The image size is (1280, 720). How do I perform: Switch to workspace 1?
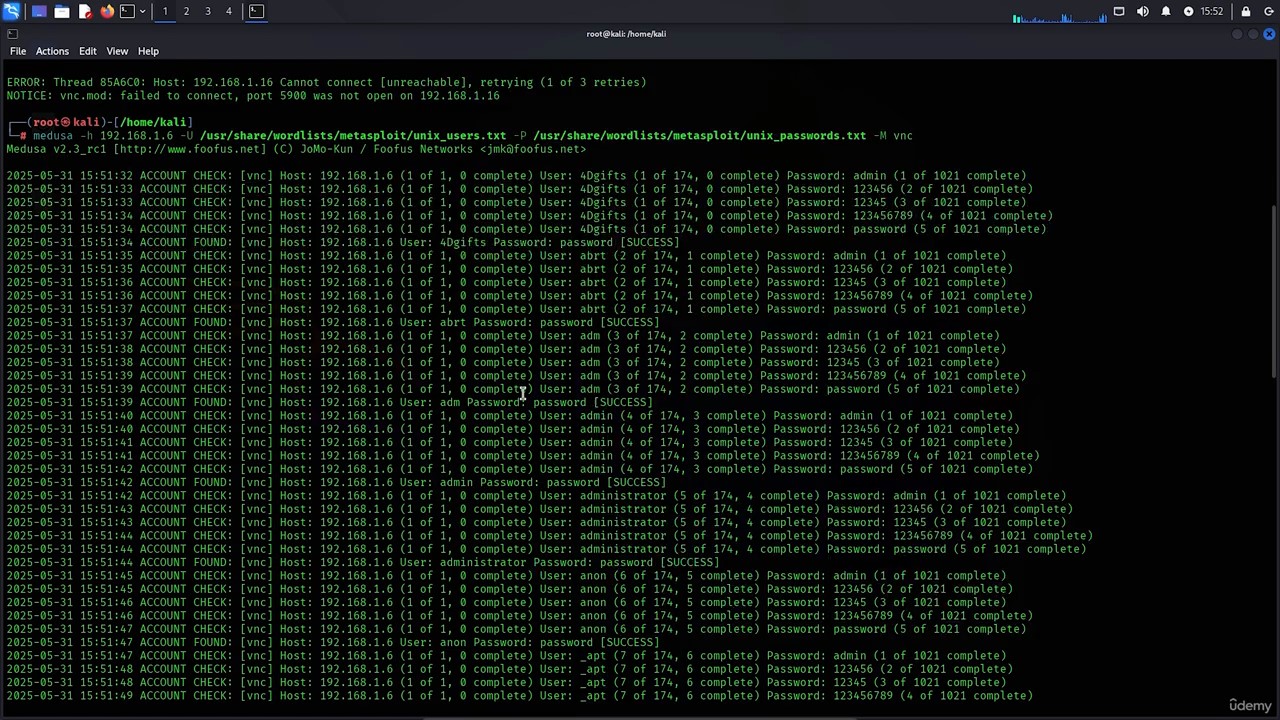pos(165,11)
